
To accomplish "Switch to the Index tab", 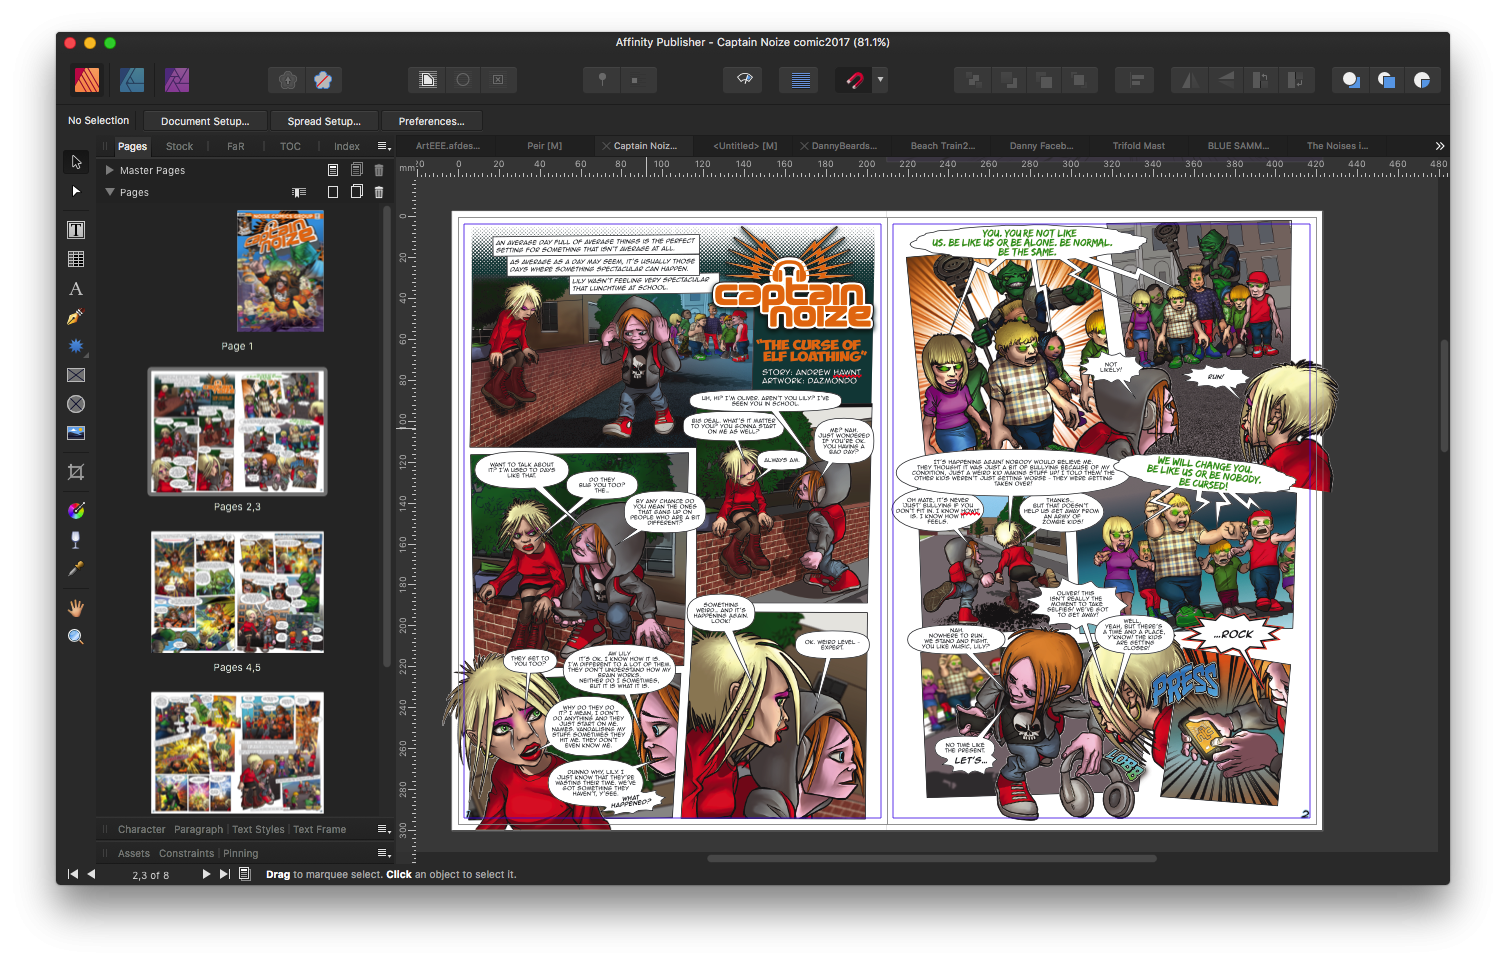I will click(347, 146).
